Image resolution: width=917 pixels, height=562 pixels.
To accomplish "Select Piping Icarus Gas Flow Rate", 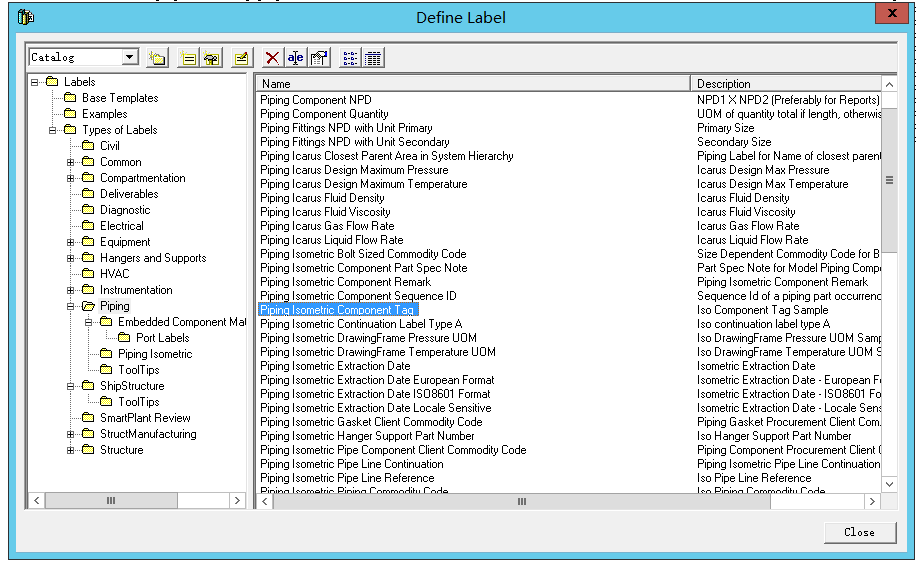I will [327, 226].
